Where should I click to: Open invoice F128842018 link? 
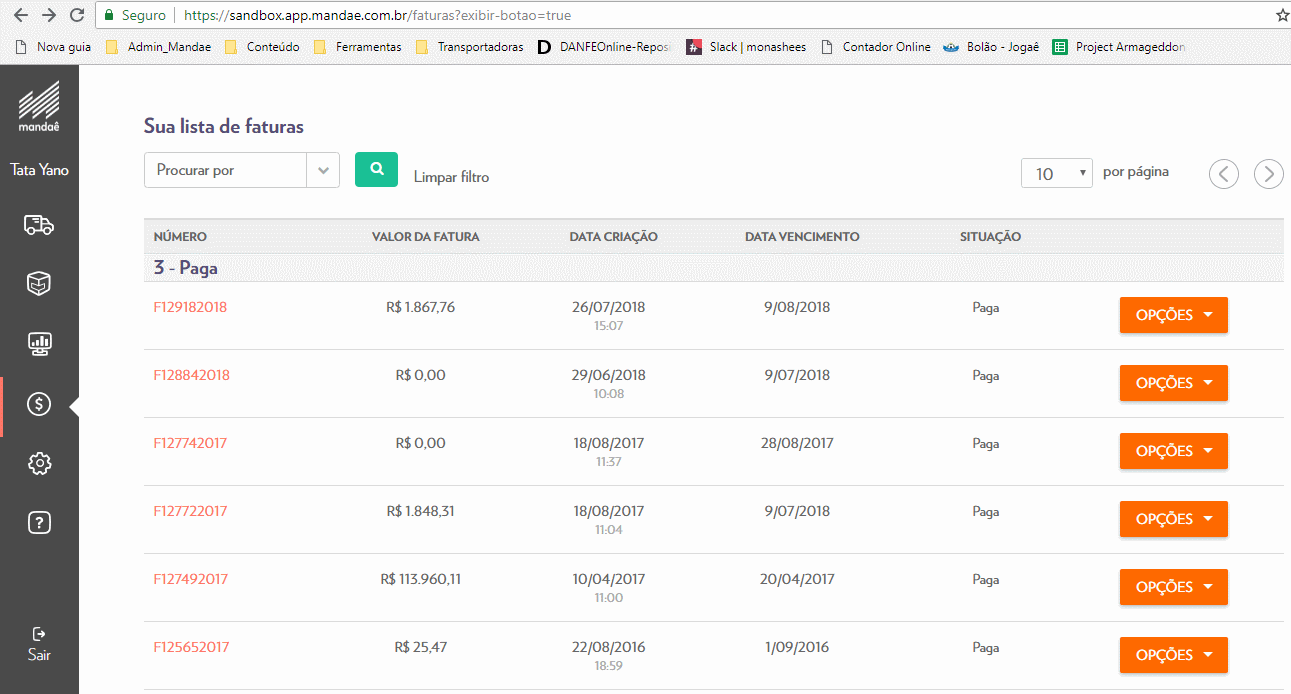point(191,376)
